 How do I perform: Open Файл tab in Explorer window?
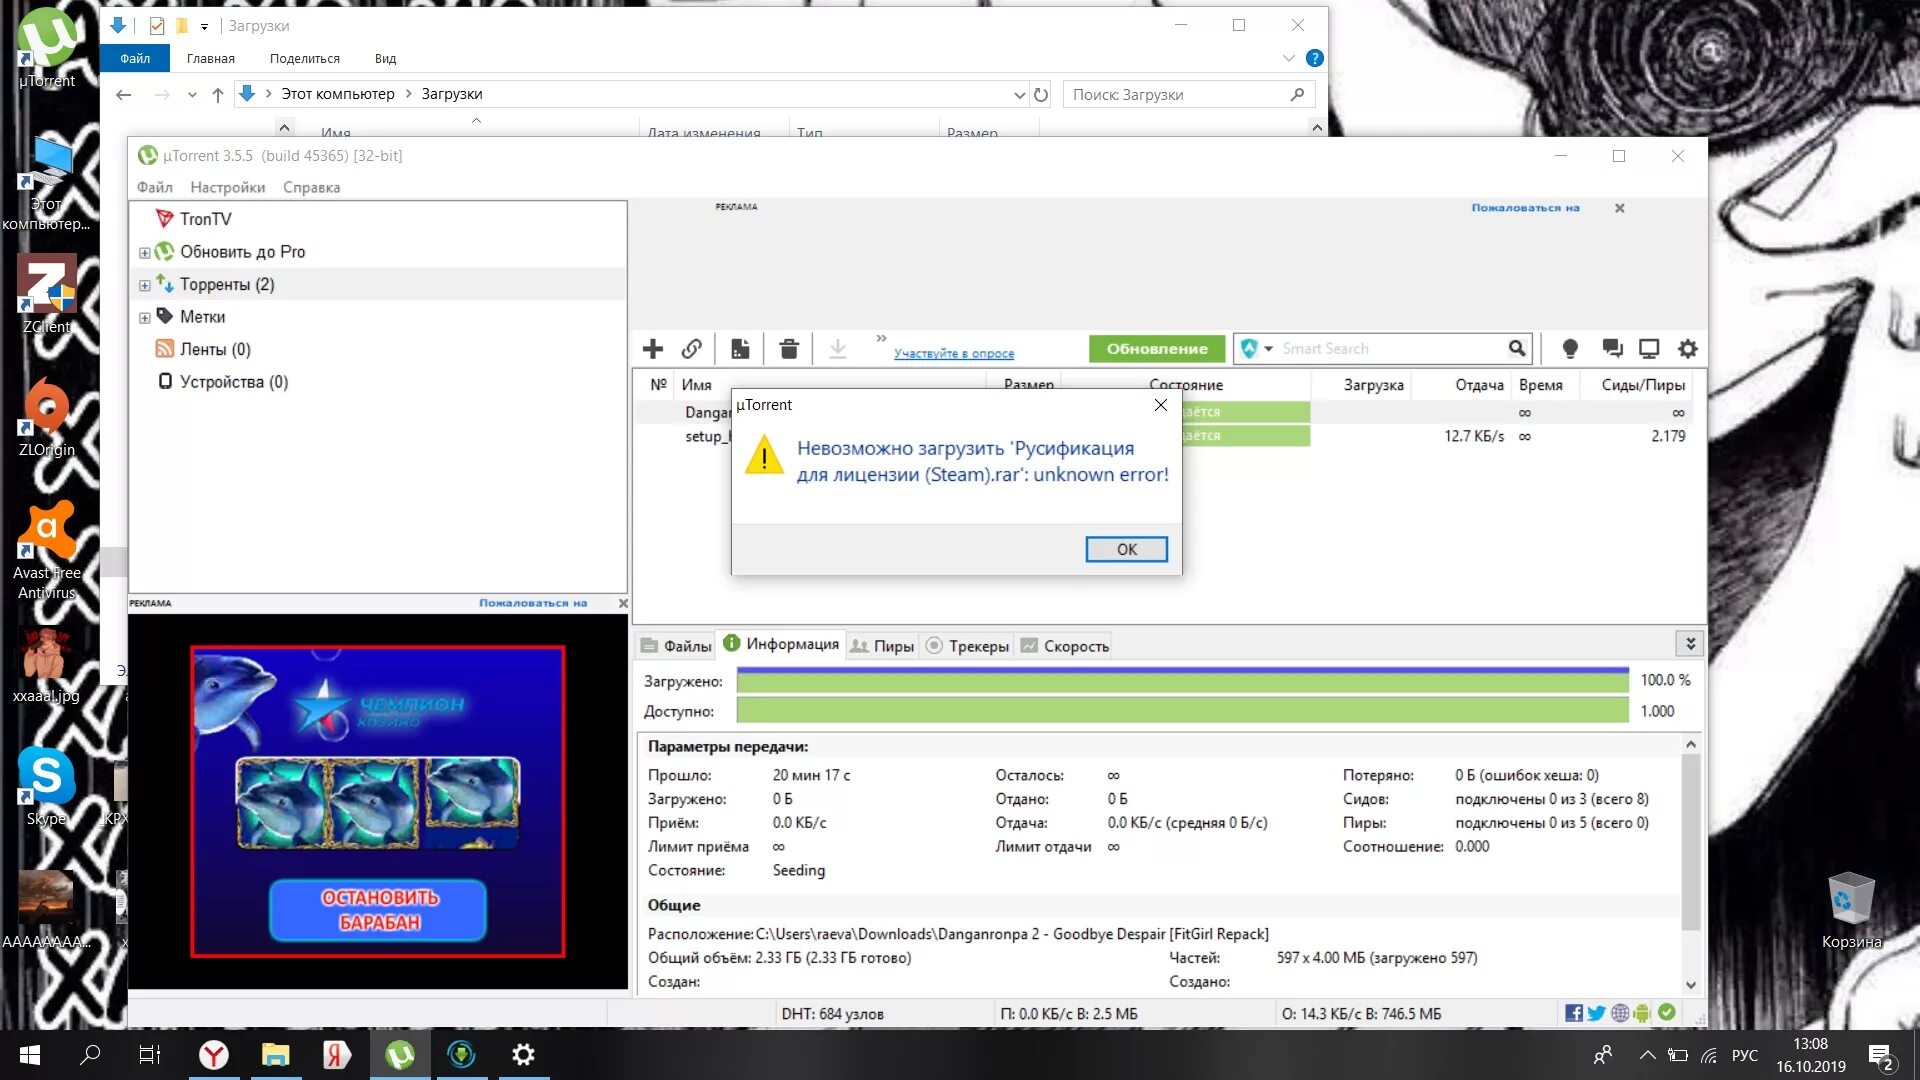pyautogui.click(x=135, y=58)
